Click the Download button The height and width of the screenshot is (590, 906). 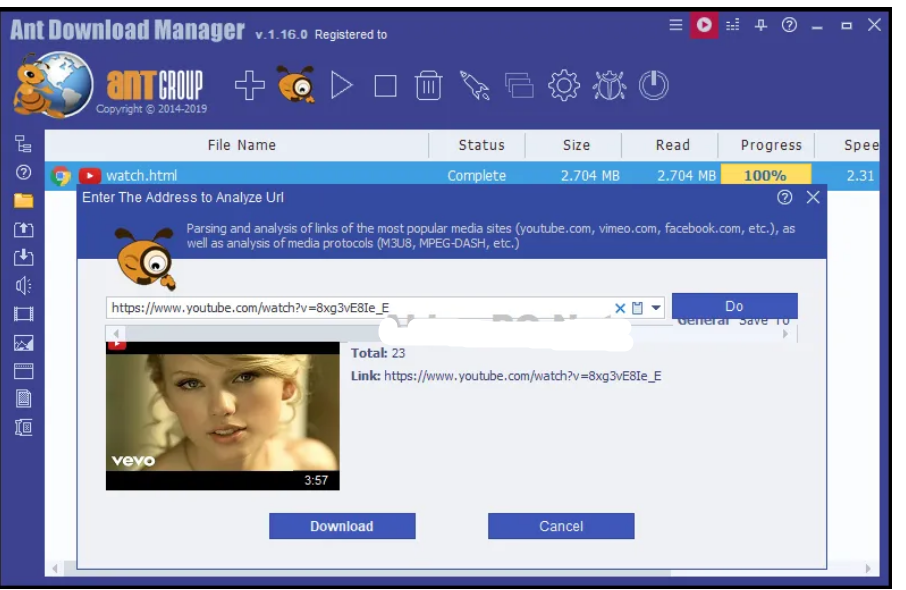coord(341,526)
